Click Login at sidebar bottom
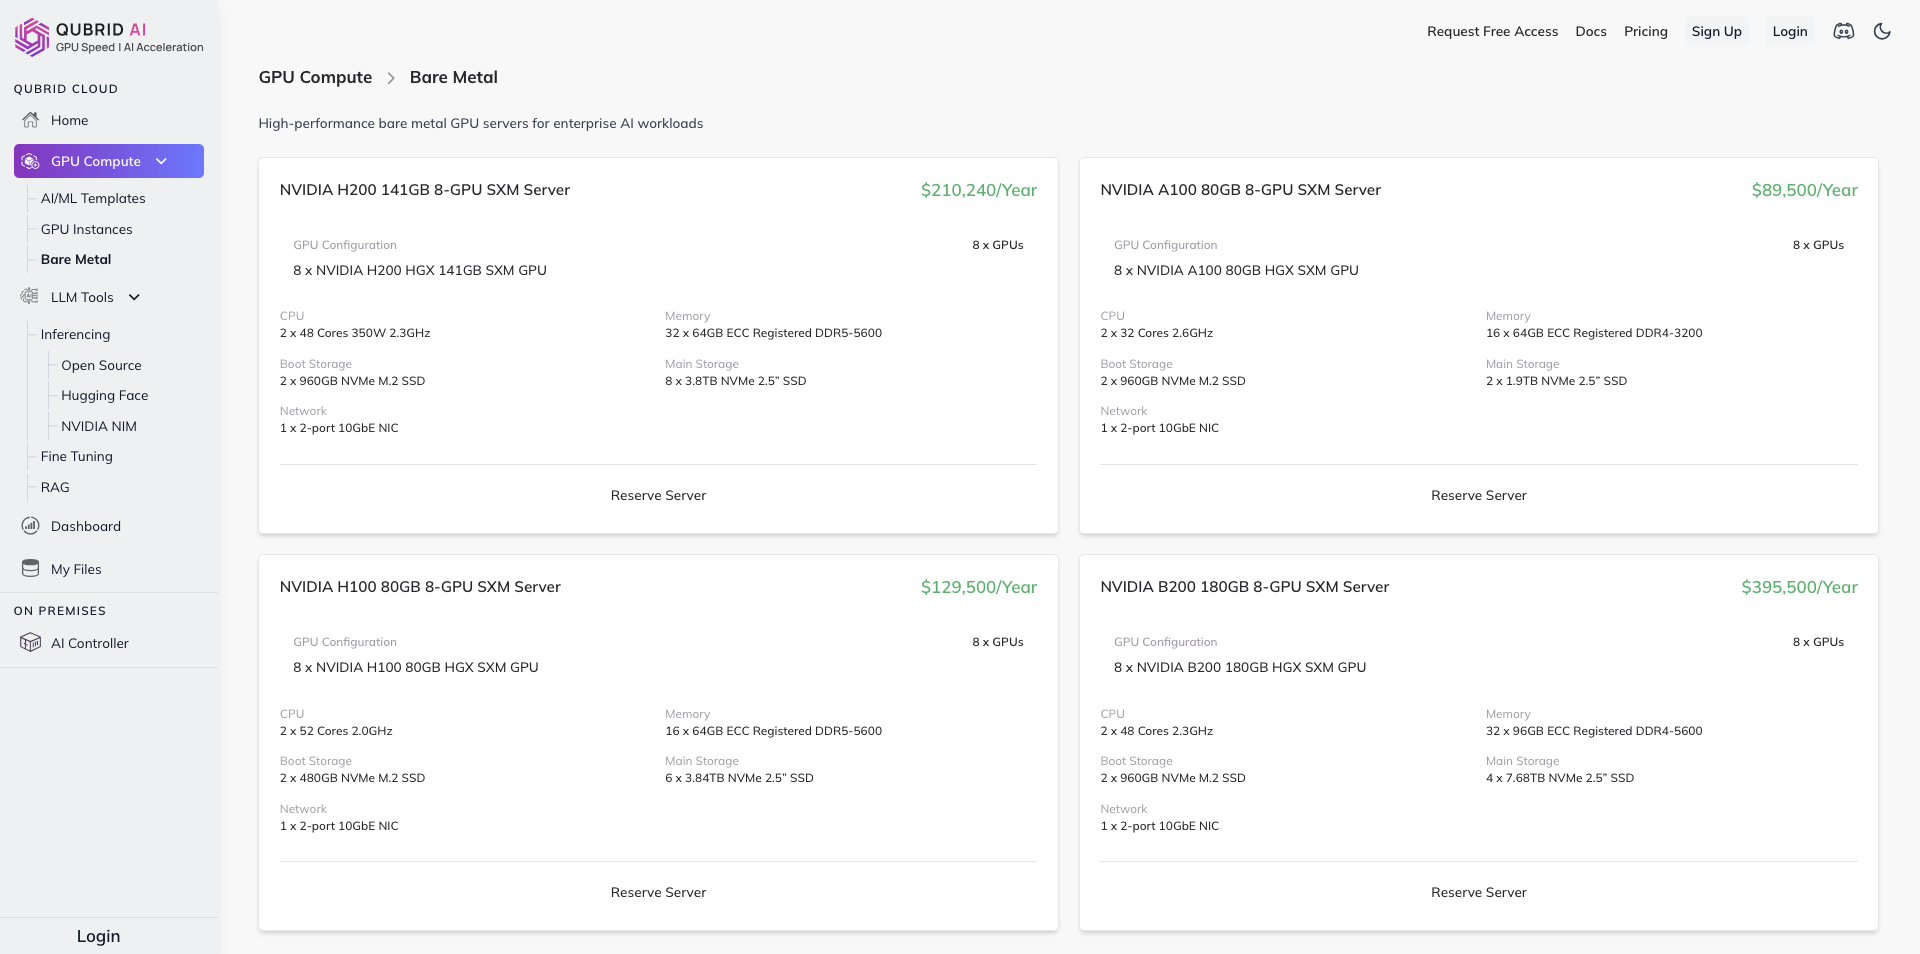This screenshot has height=954, width=1920. coord(98,936)
